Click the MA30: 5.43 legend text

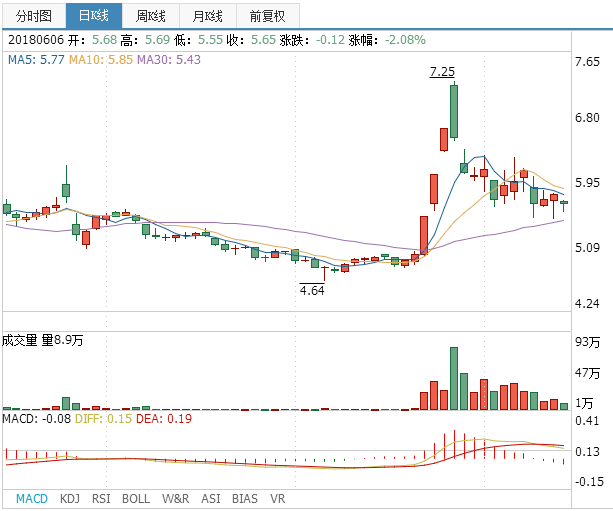[169, 60]
